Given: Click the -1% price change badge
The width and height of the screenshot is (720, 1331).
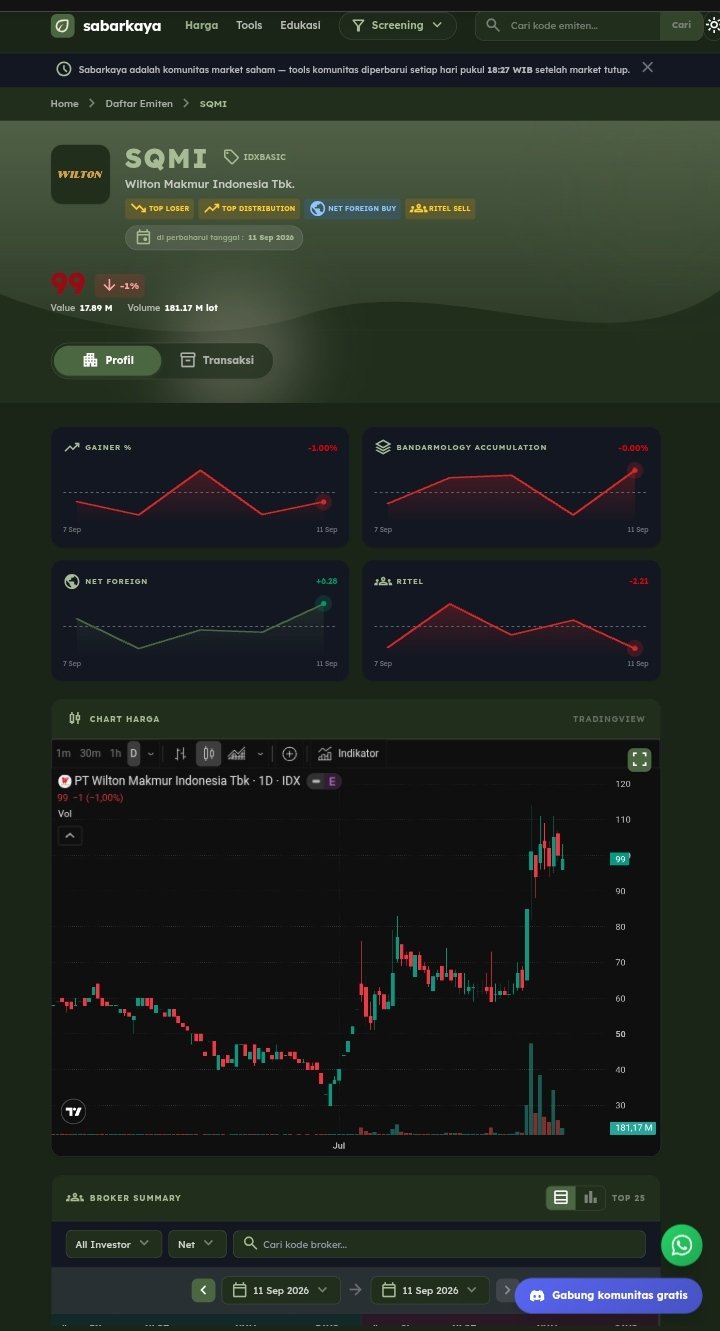Looking at the screenshot, I should pos(120,285).
